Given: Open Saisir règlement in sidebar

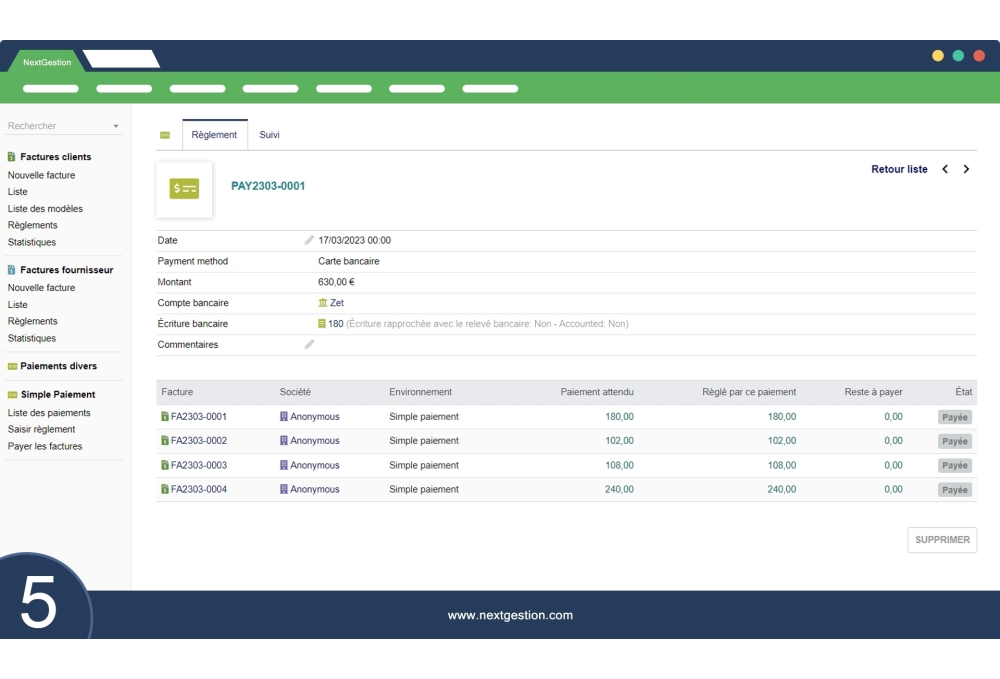Looking at the screenshot, I should tap(41, 429).
